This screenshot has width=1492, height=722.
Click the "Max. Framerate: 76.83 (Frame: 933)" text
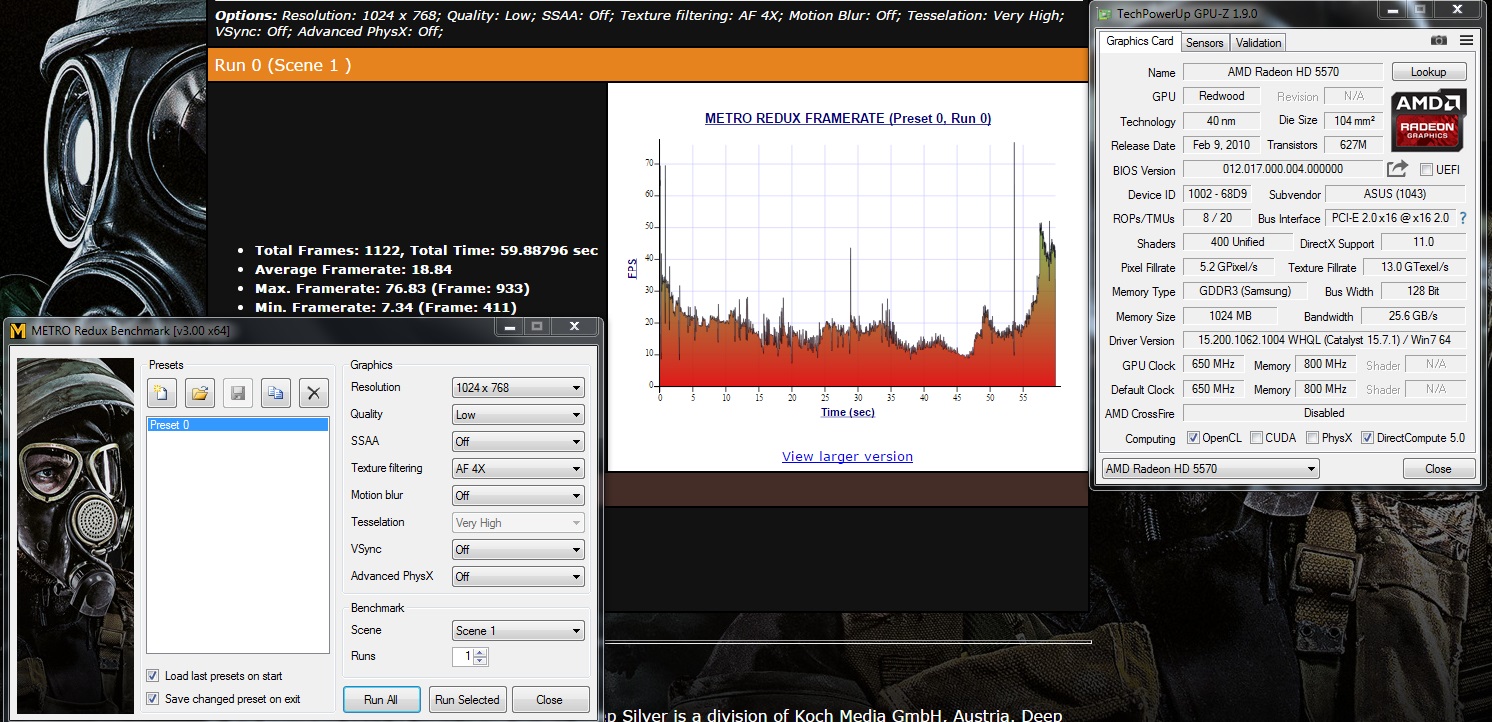(x=392, y=289)
